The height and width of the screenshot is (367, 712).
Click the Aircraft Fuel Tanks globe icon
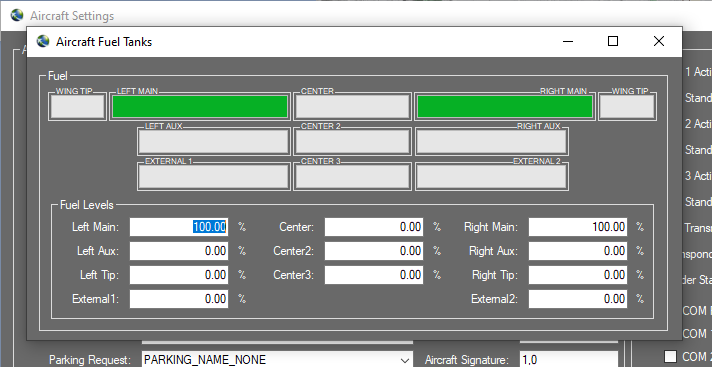[43, 41]
